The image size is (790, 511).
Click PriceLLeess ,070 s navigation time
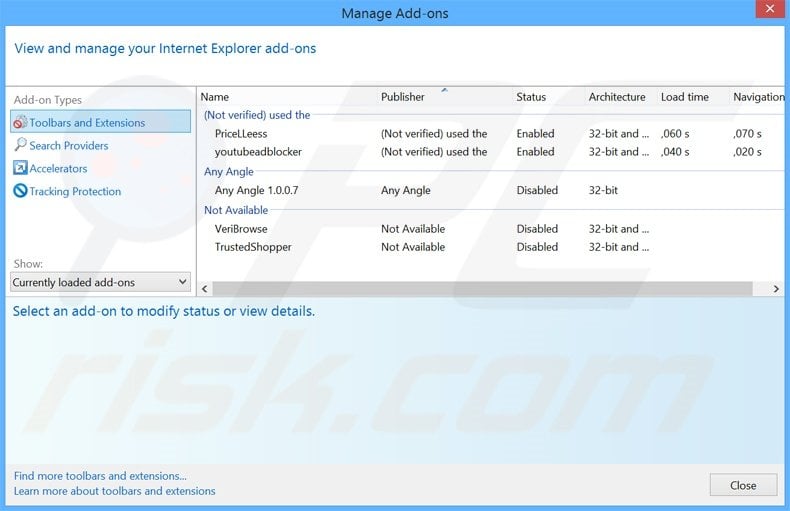pos(747,134)
